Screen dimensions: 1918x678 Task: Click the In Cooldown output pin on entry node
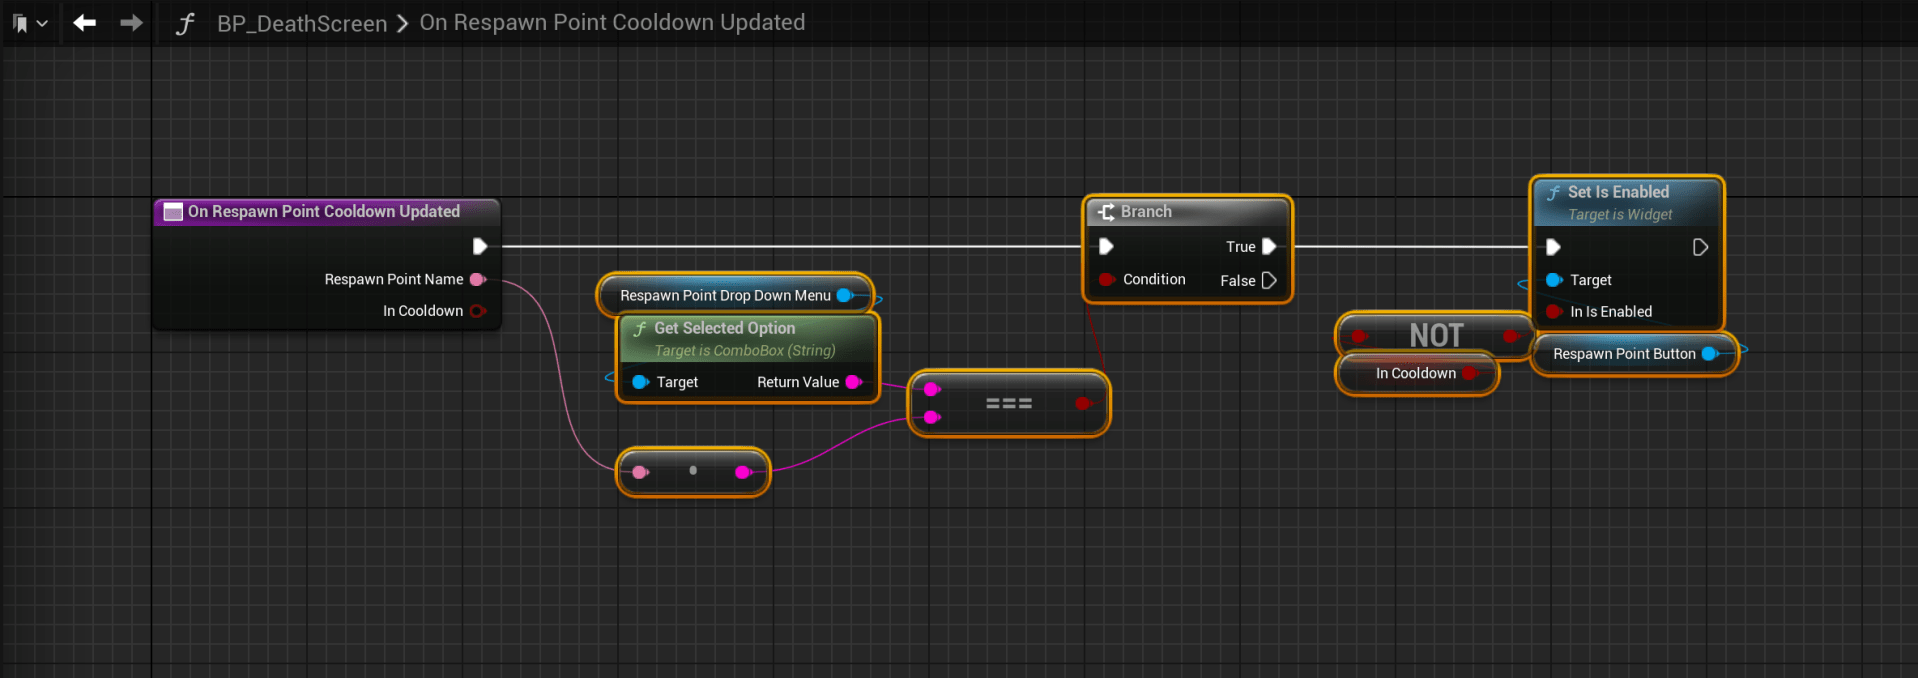(478, 311)
